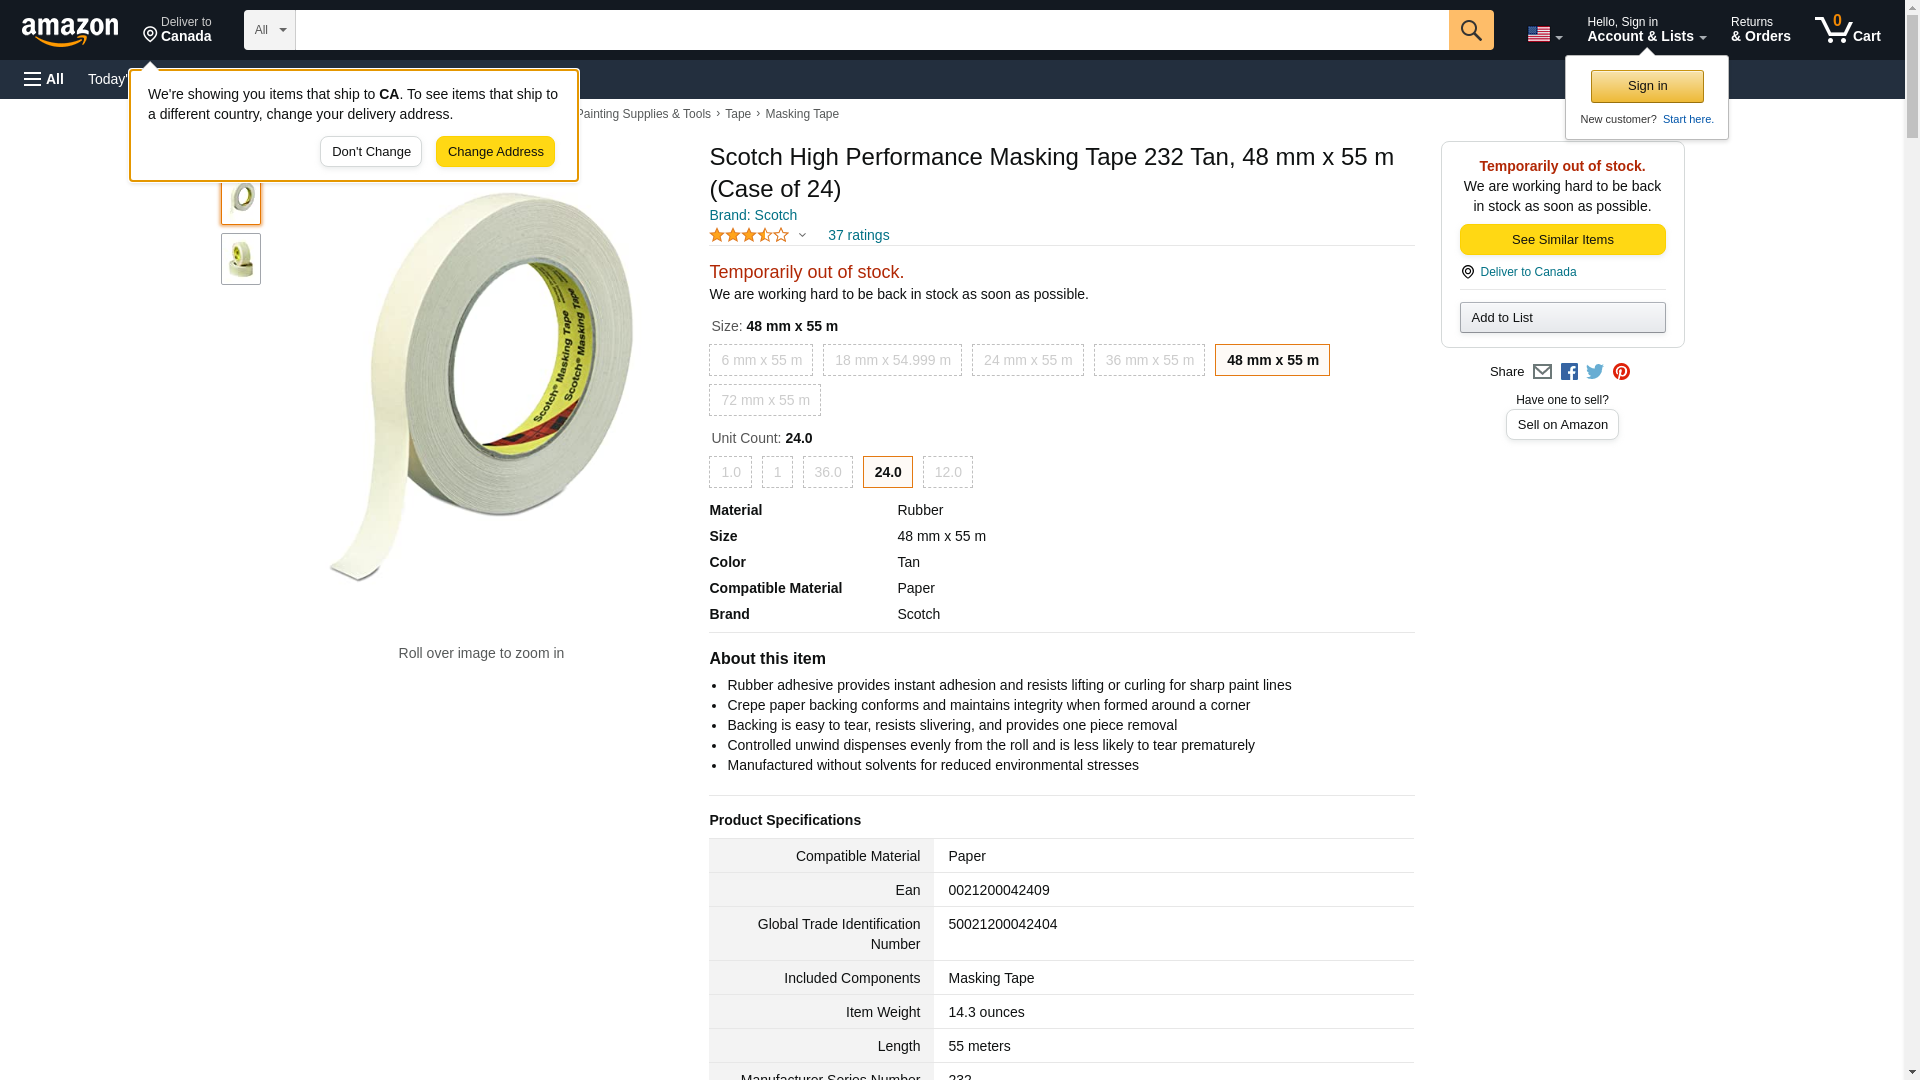The width and height of the screenshot is (1920, 1080).
Task: Go to Returns & Orders
Action: tap(1760, 30)
